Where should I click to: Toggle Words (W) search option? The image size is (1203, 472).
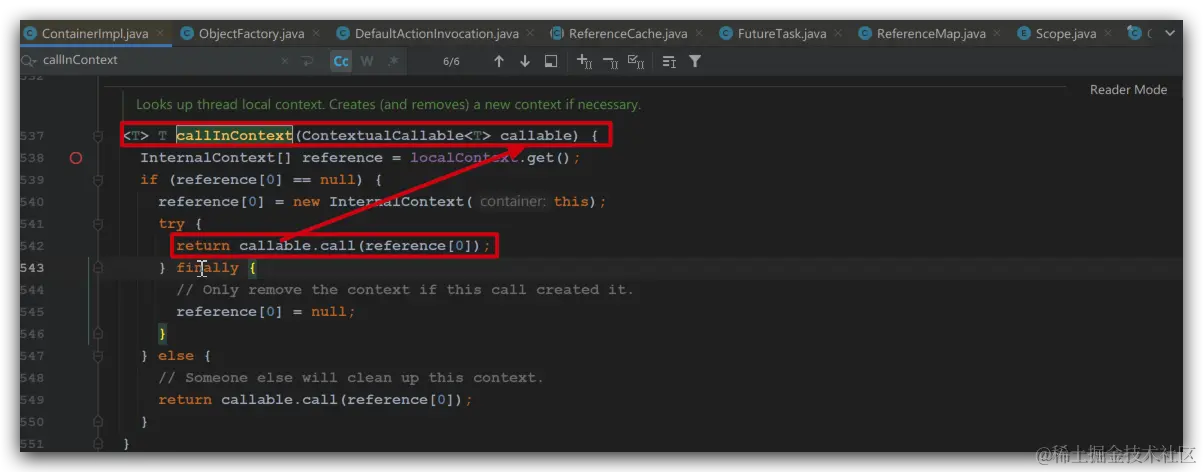(367, 61)
